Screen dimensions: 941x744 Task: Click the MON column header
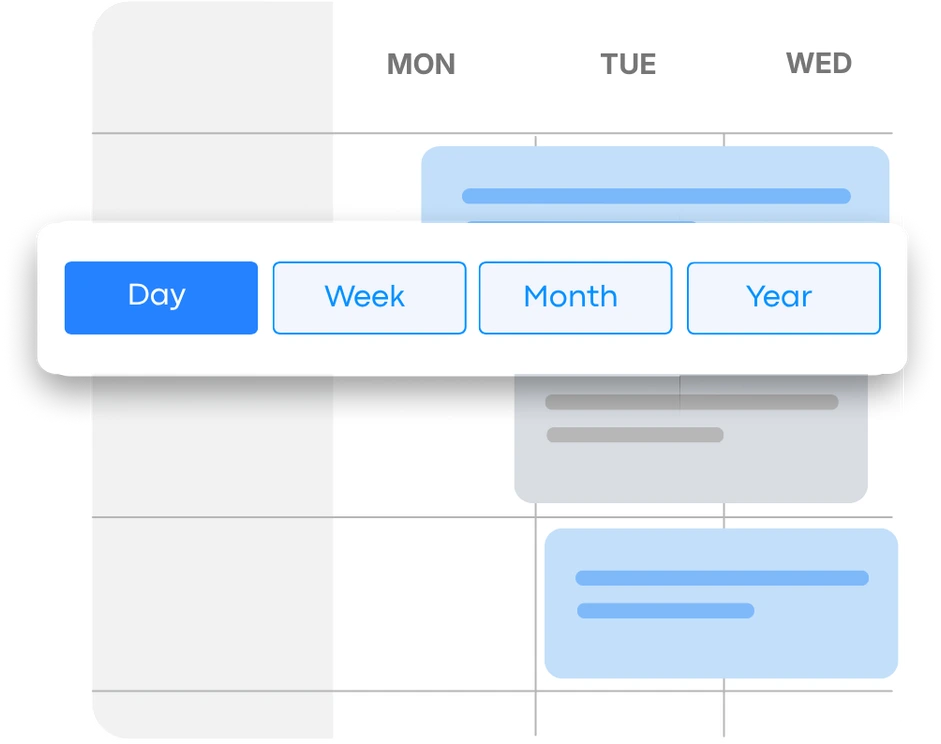click(420, 64)
